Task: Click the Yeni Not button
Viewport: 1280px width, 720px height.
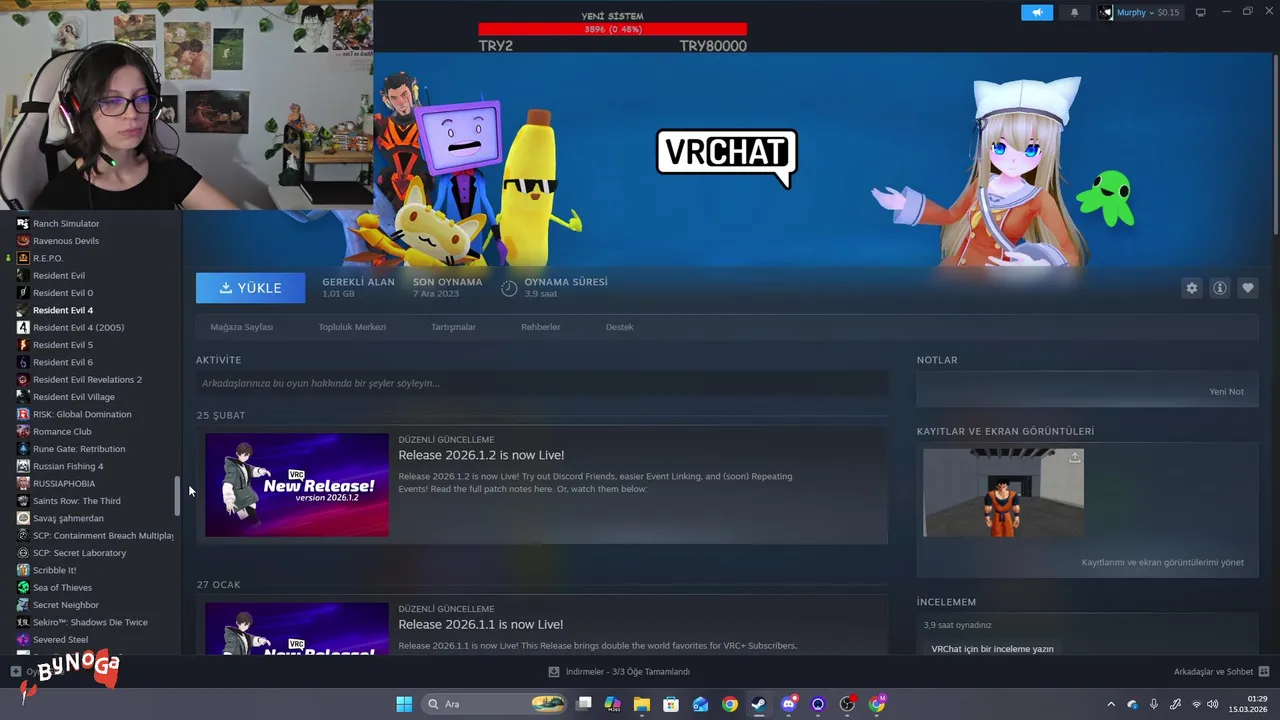Action: (1226, 392)
